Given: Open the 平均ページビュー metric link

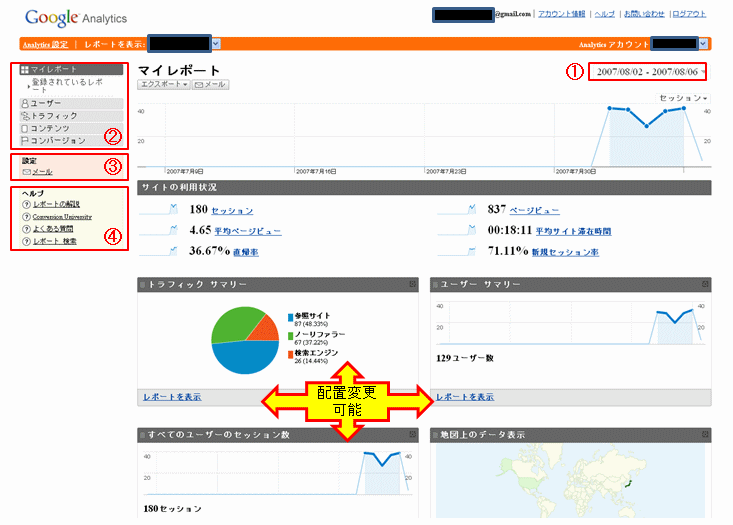Looking at the screenshot, I should tap(248, 231).
